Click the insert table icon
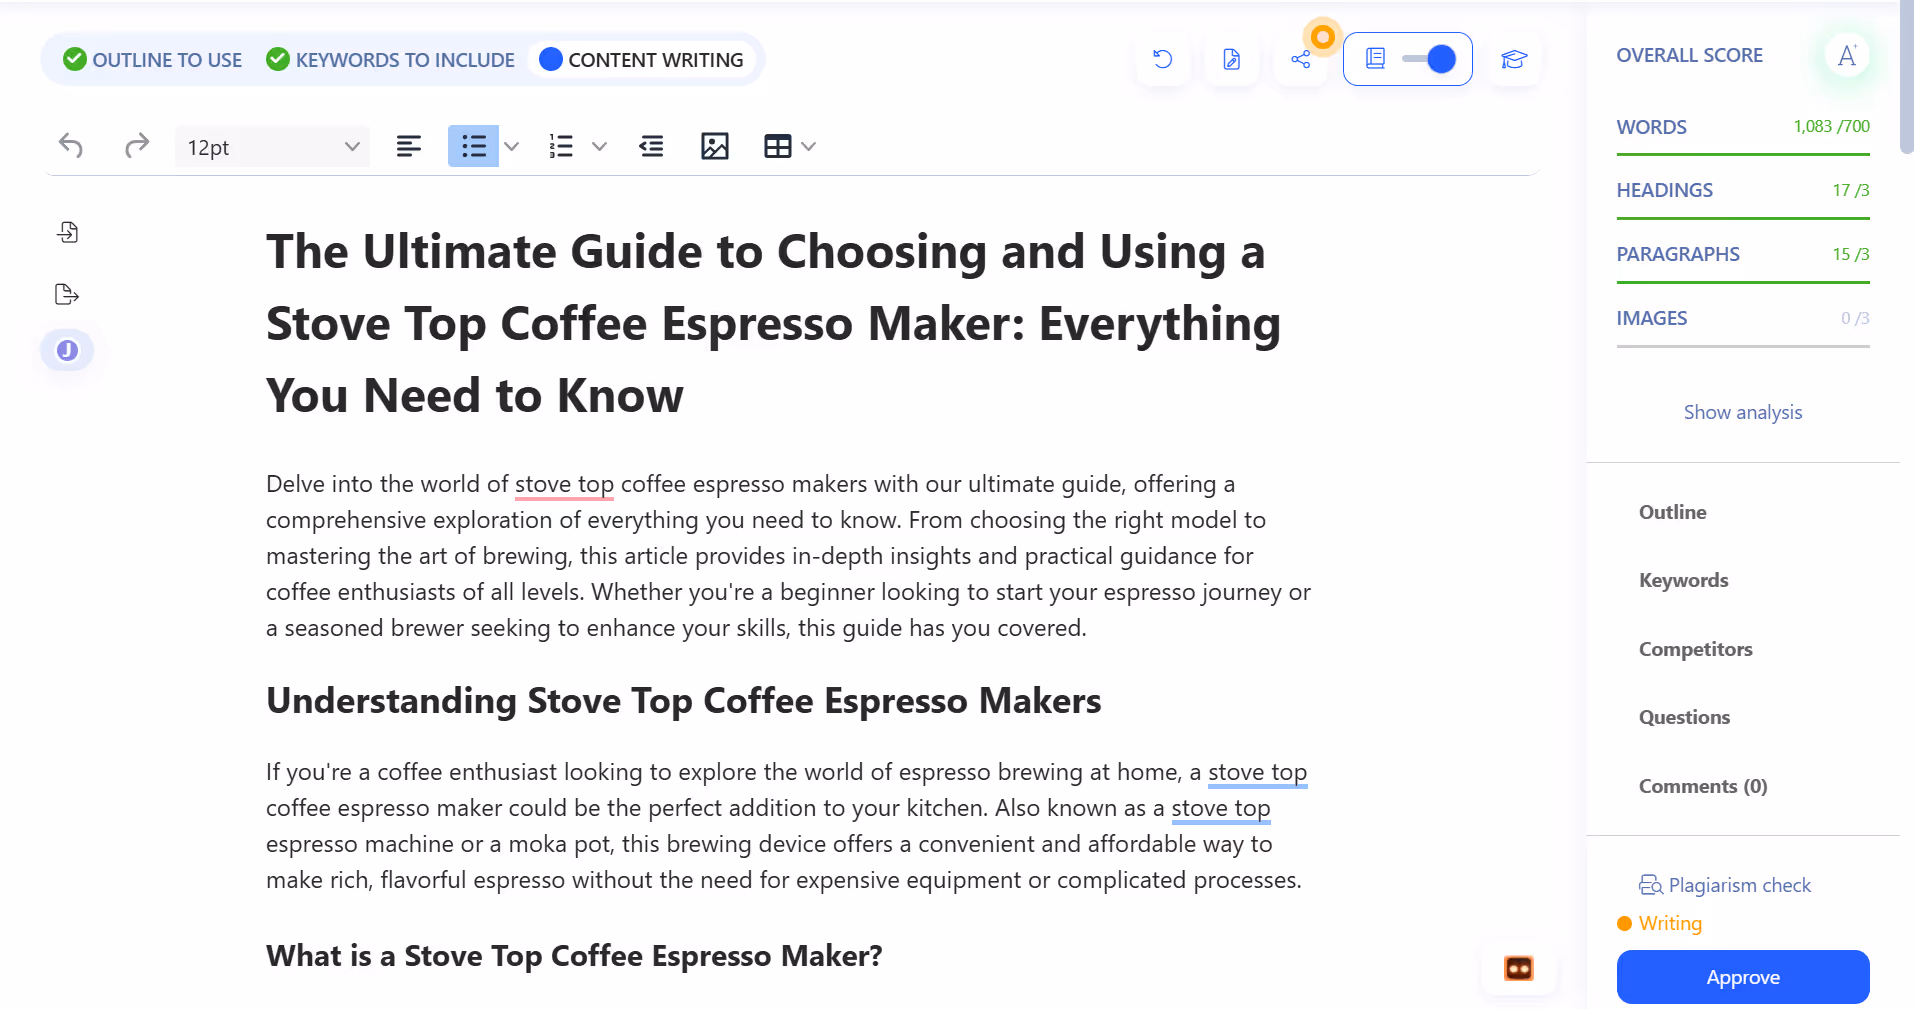The height and width of the screenshot is (1009, 1914). (778, 147)
